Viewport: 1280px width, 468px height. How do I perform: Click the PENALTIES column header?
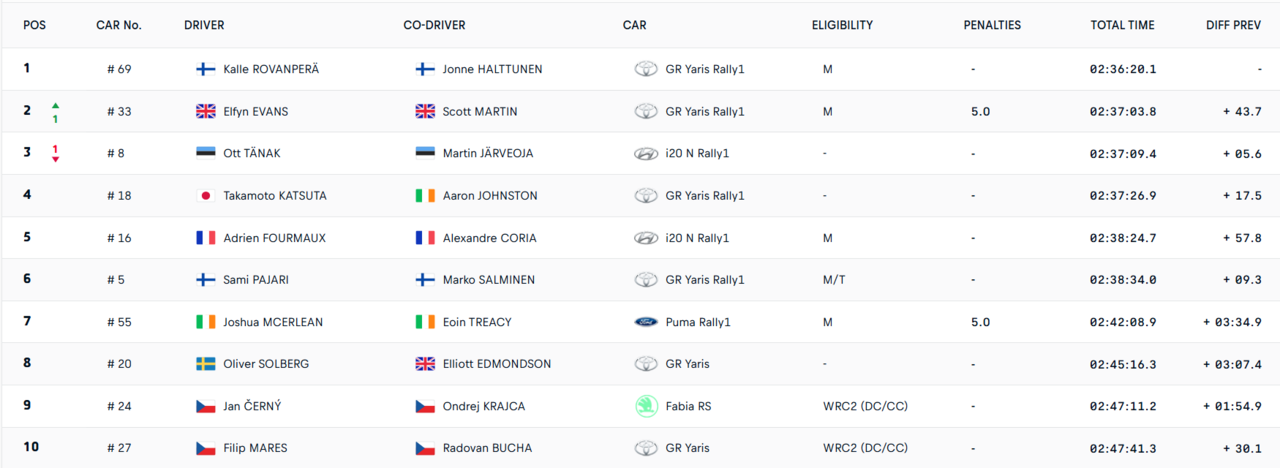point(992,26)
